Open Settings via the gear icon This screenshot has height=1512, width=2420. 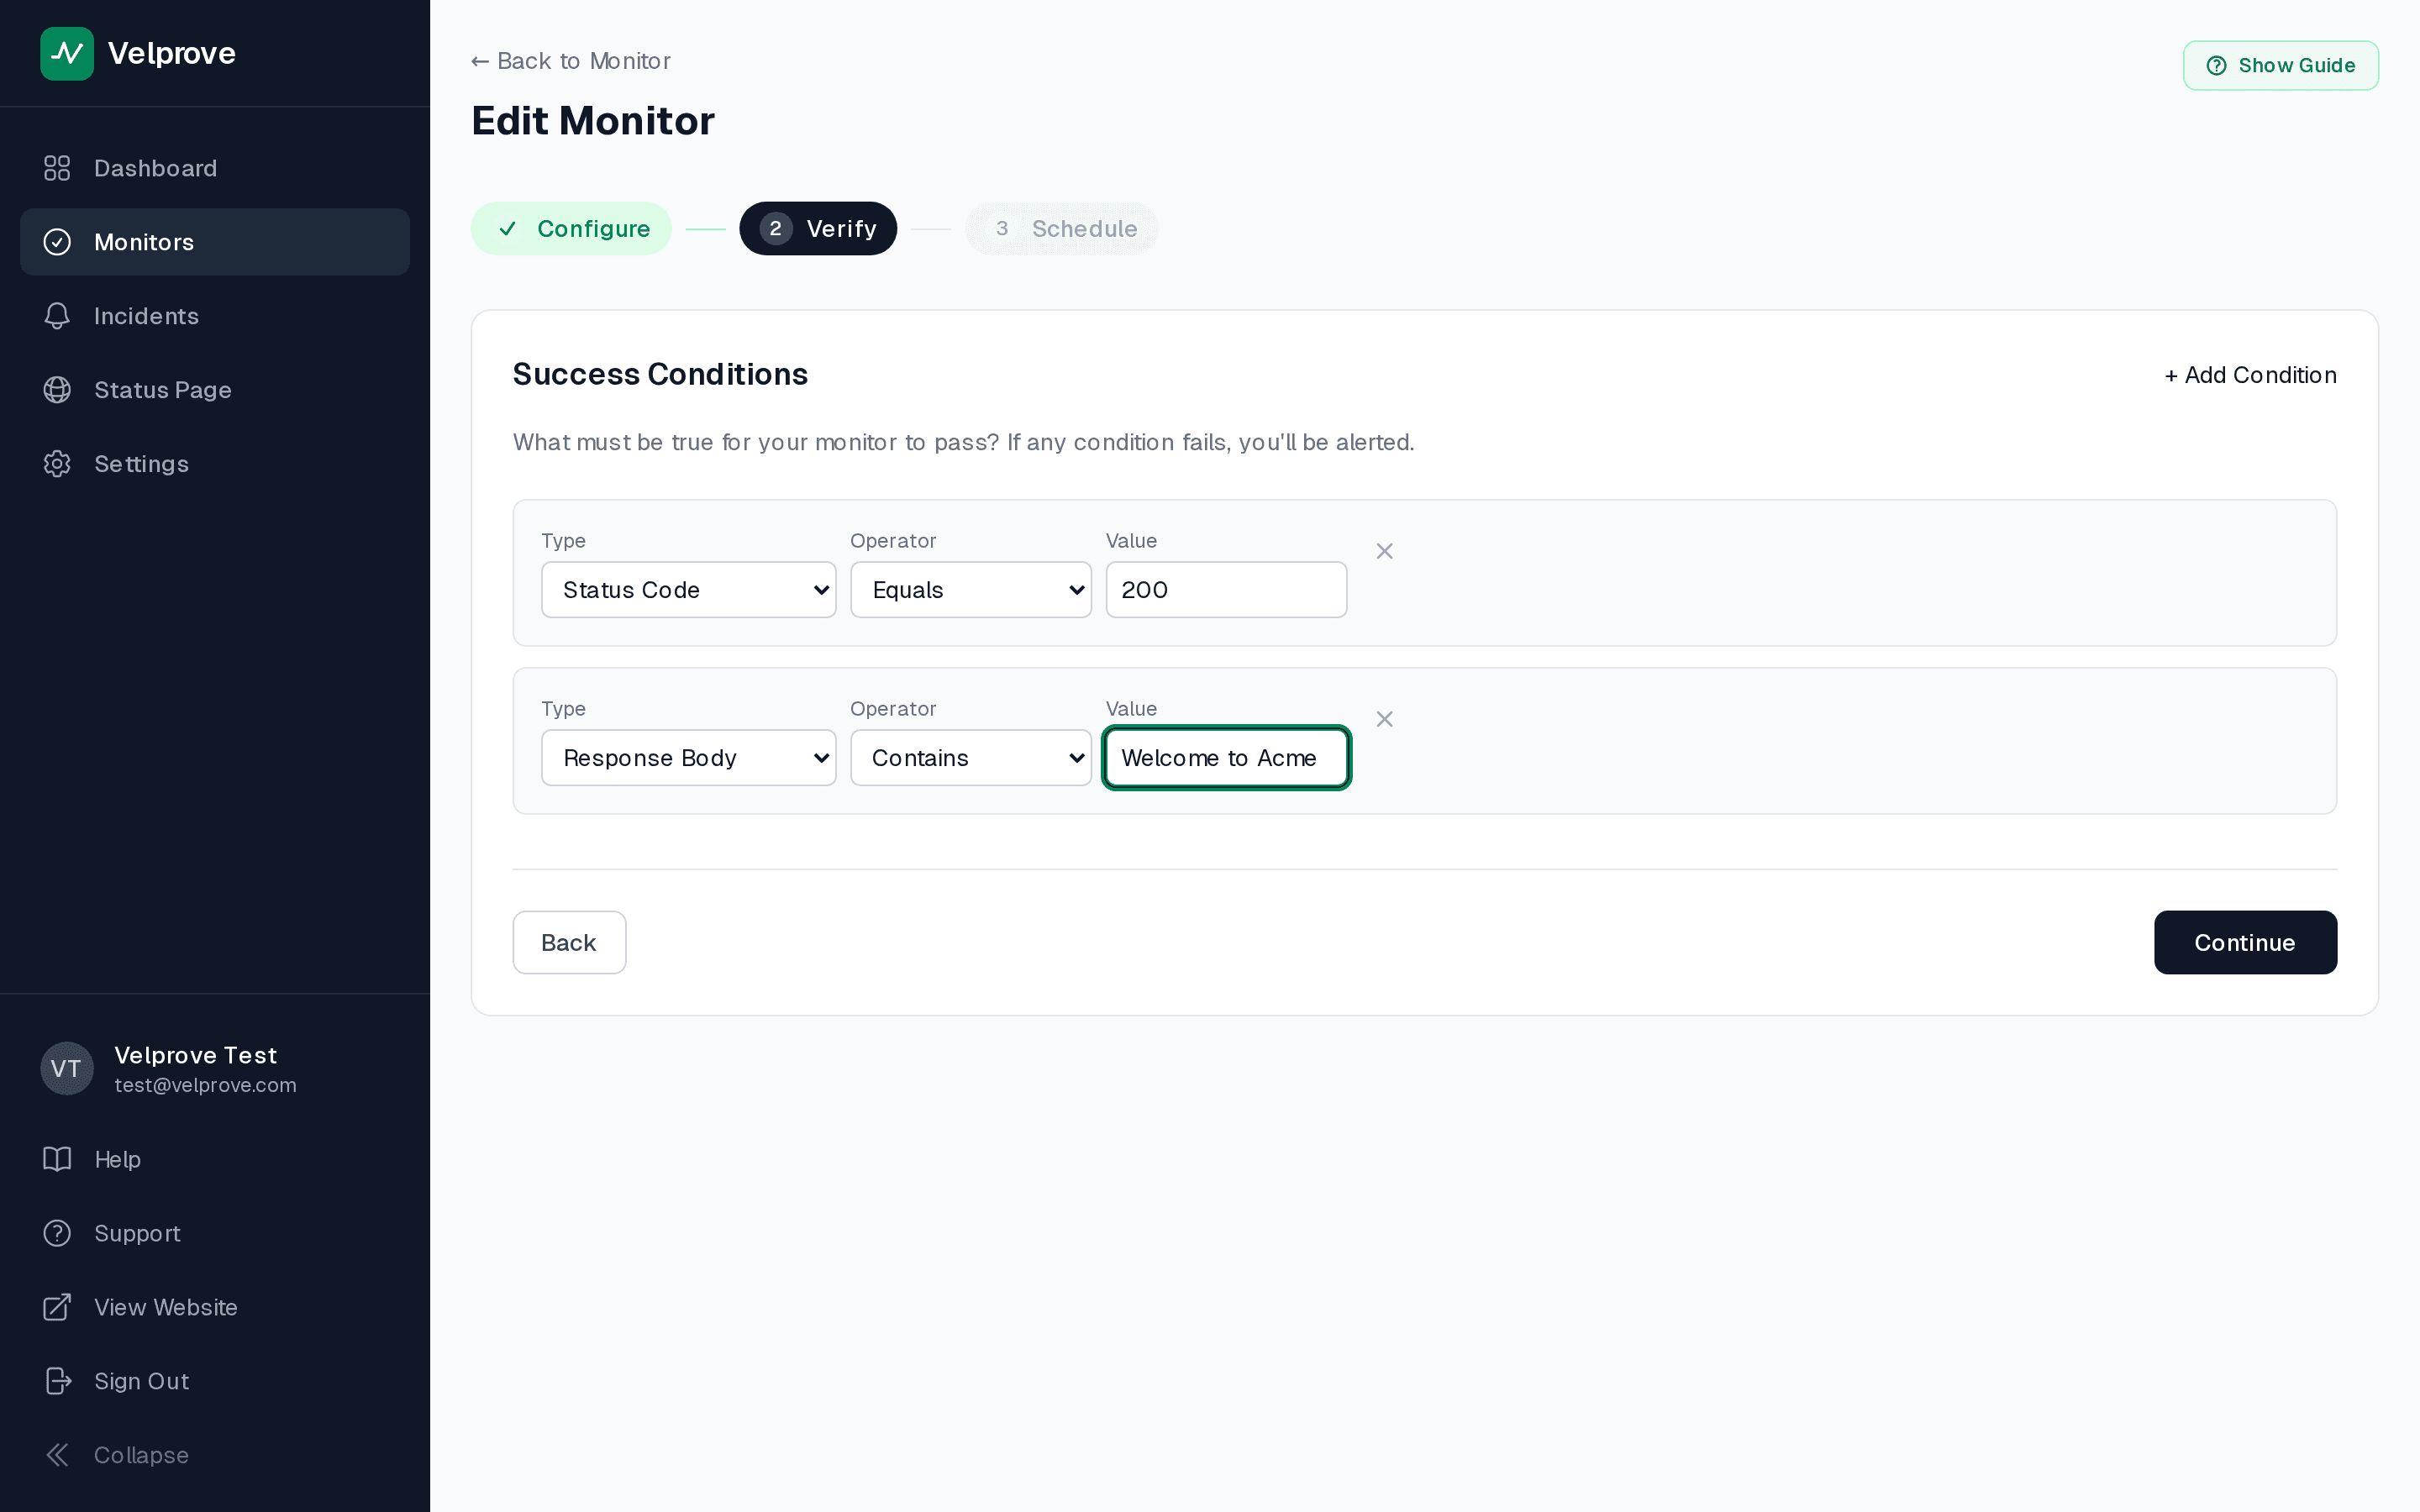[x=57, y=464]
